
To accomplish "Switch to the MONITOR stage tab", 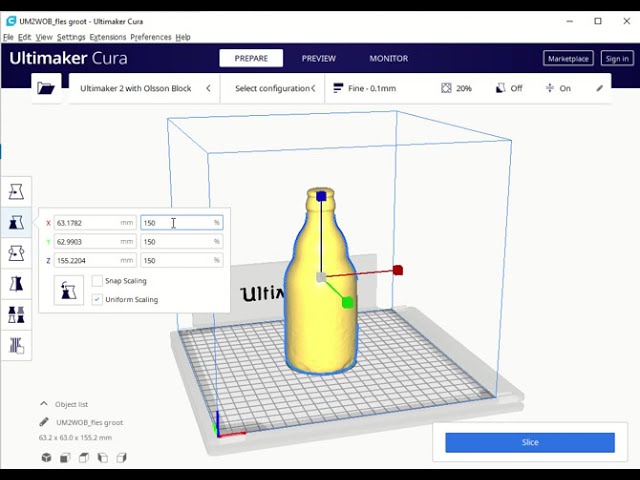I will coord(389,58).
